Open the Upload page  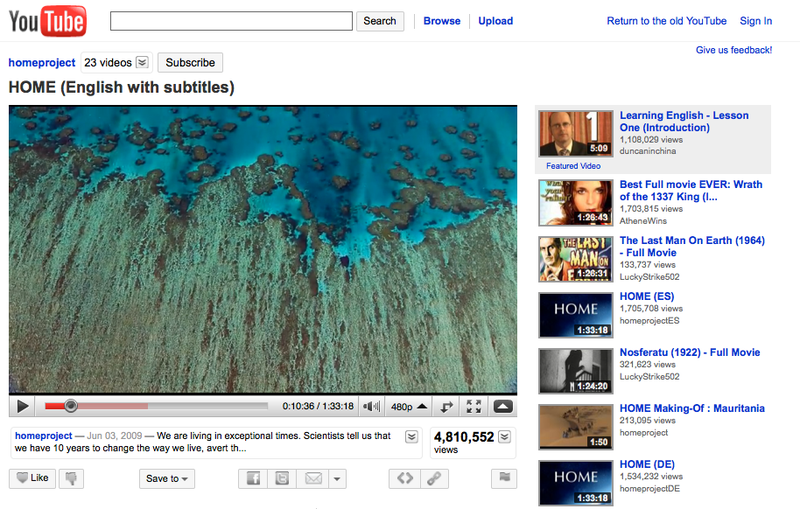pos(495,21)
